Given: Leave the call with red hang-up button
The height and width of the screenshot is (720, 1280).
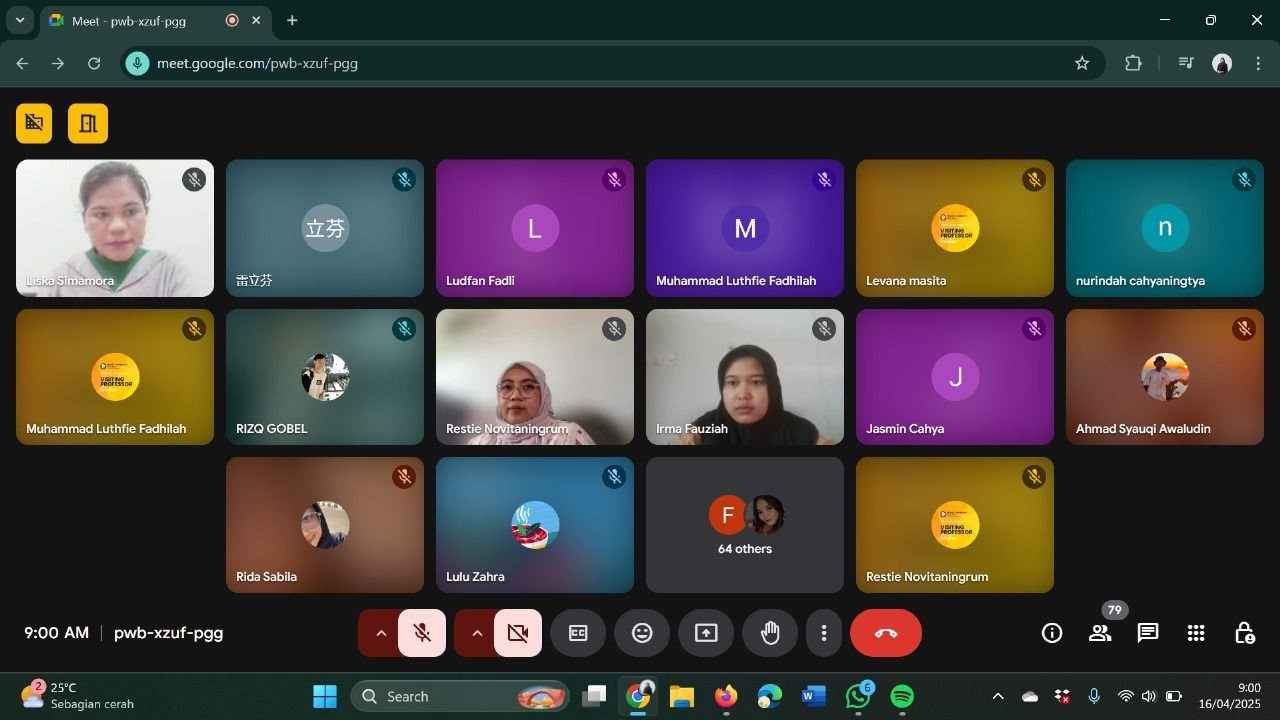Looking at the screenshot, I should tap(886, 633).
